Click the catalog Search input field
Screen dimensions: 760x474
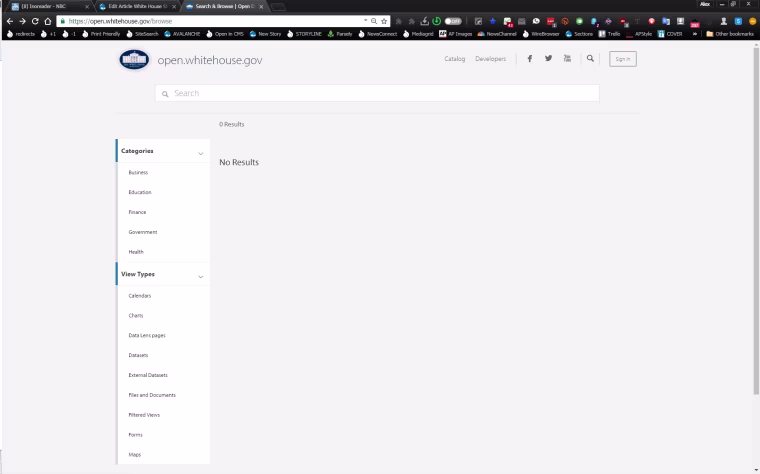(x=377, y=93)
